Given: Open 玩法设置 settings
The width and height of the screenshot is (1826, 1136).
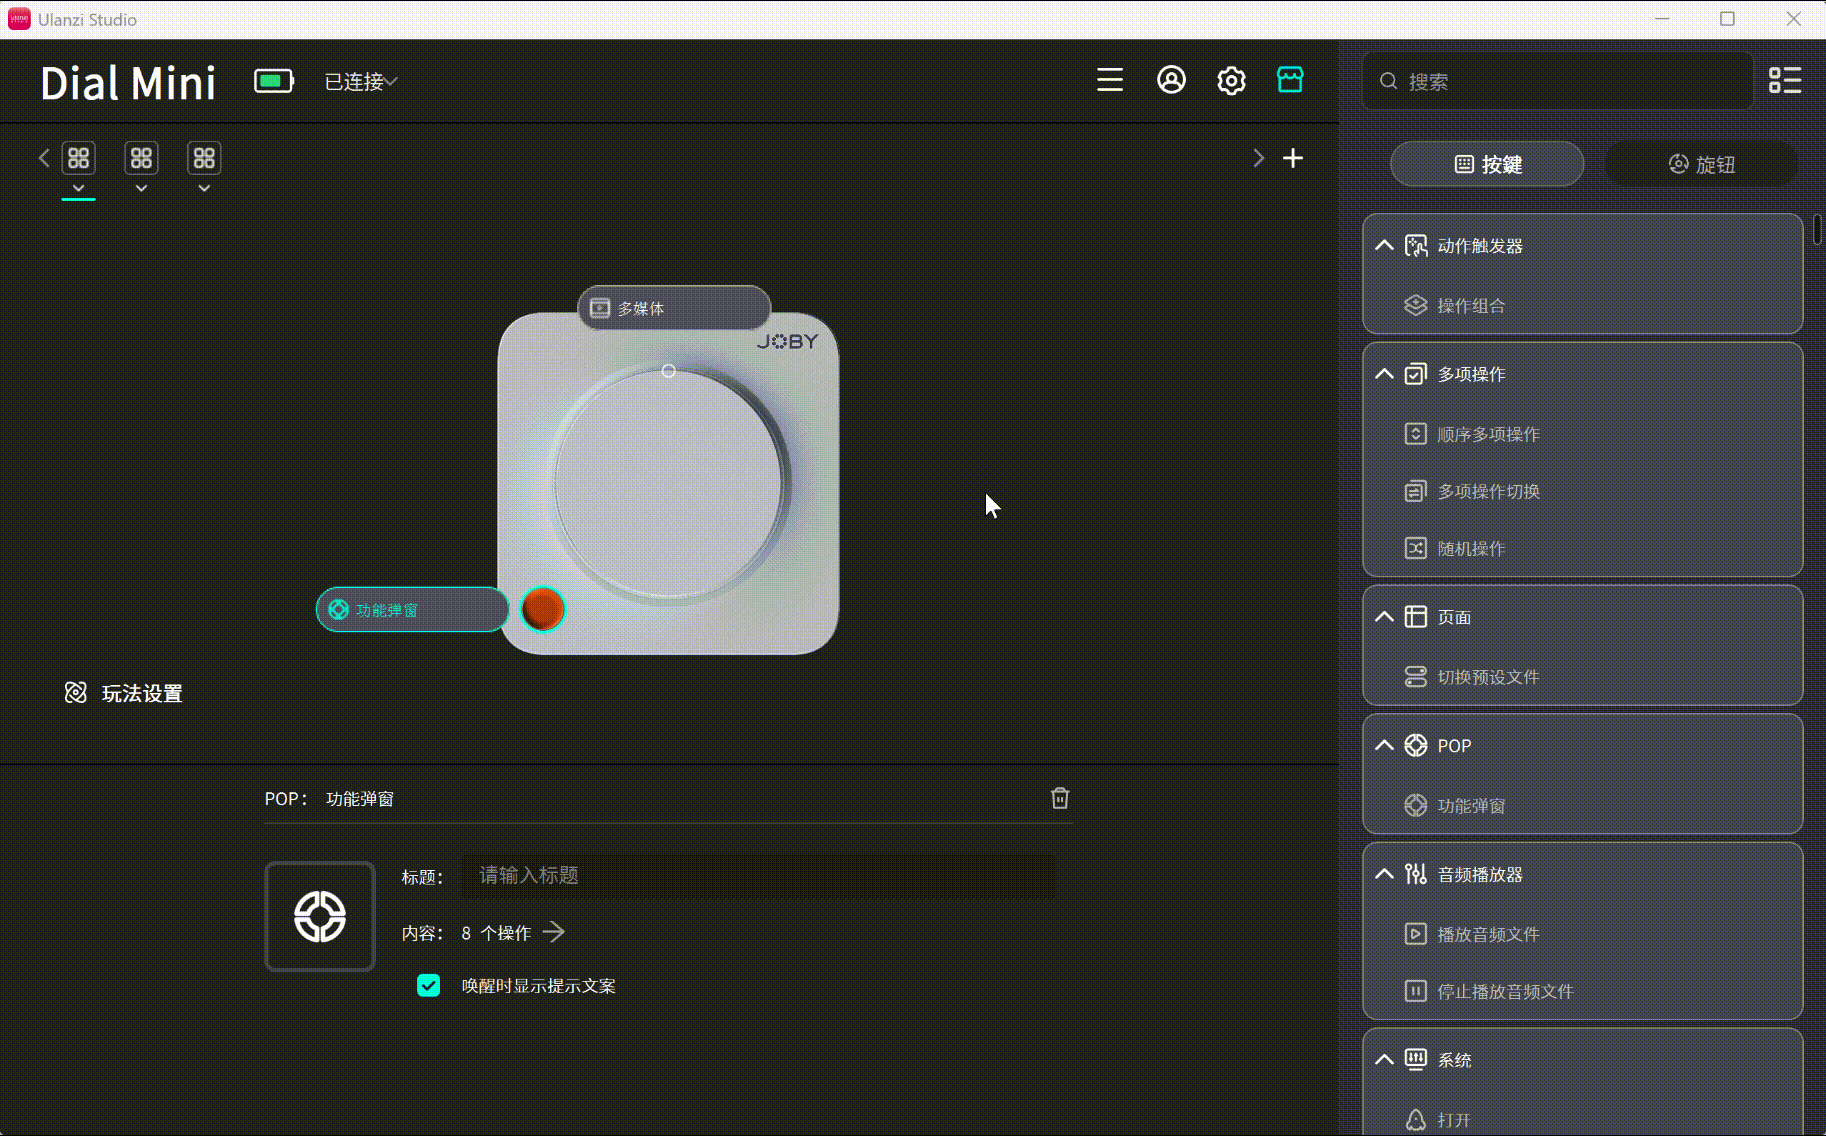Looking at the screenshot, I should (124, 693).
